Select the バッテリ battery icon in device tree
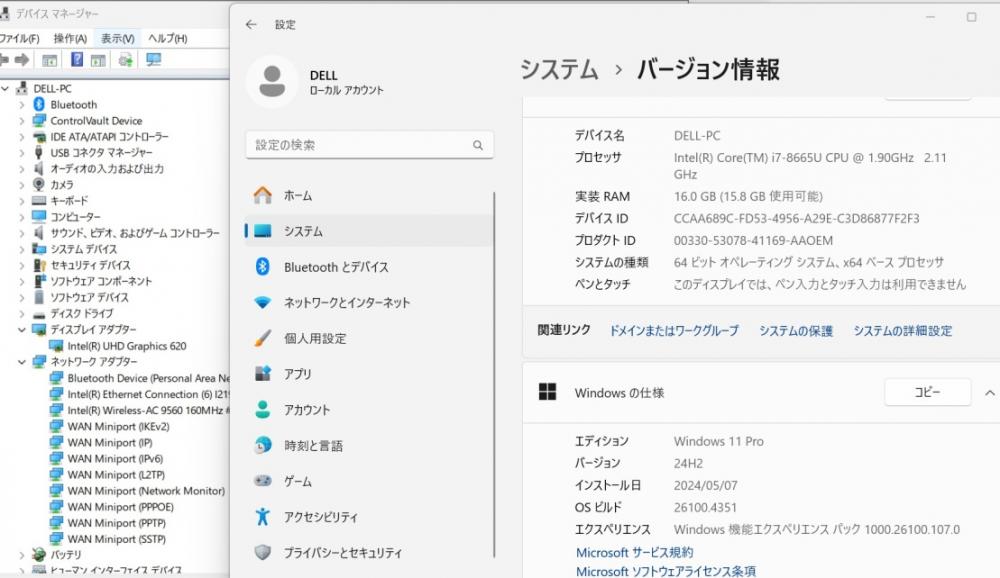Viewport: 1000px width, 578px height. (x=39, y=554)
